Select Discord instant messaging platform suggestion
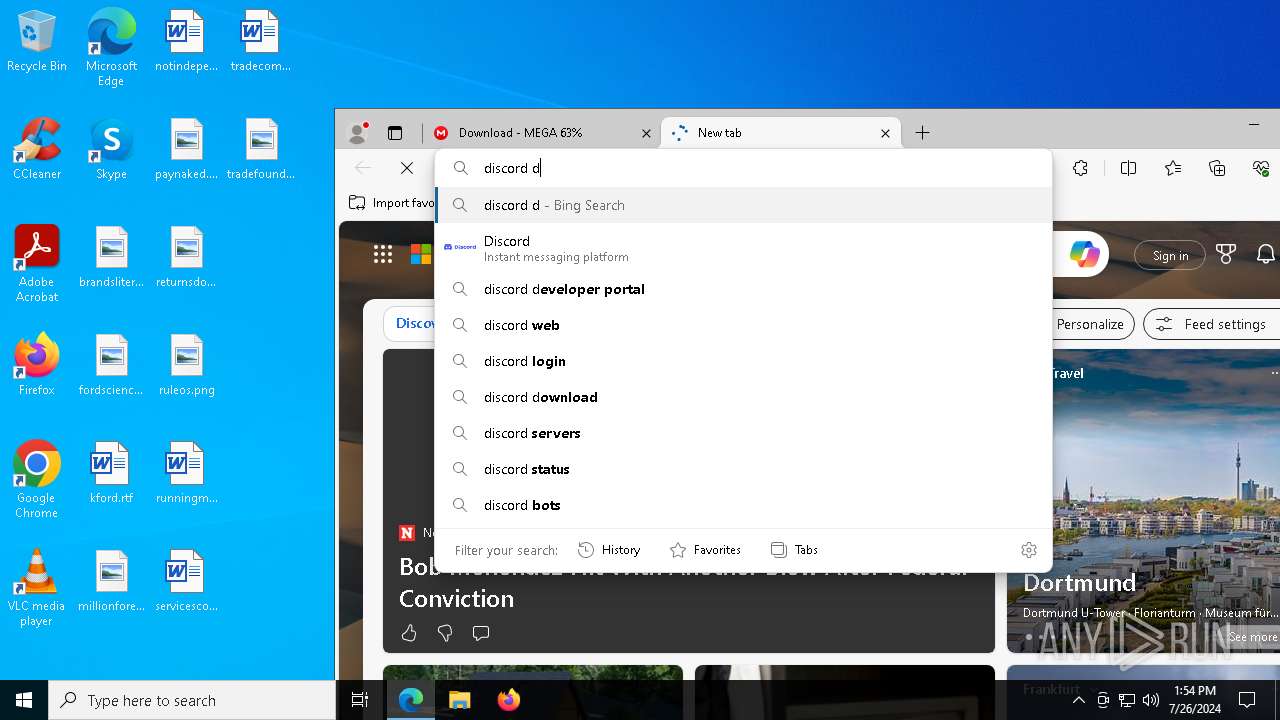The height and width of the screenshot is (720, 1280). (743, 248)
